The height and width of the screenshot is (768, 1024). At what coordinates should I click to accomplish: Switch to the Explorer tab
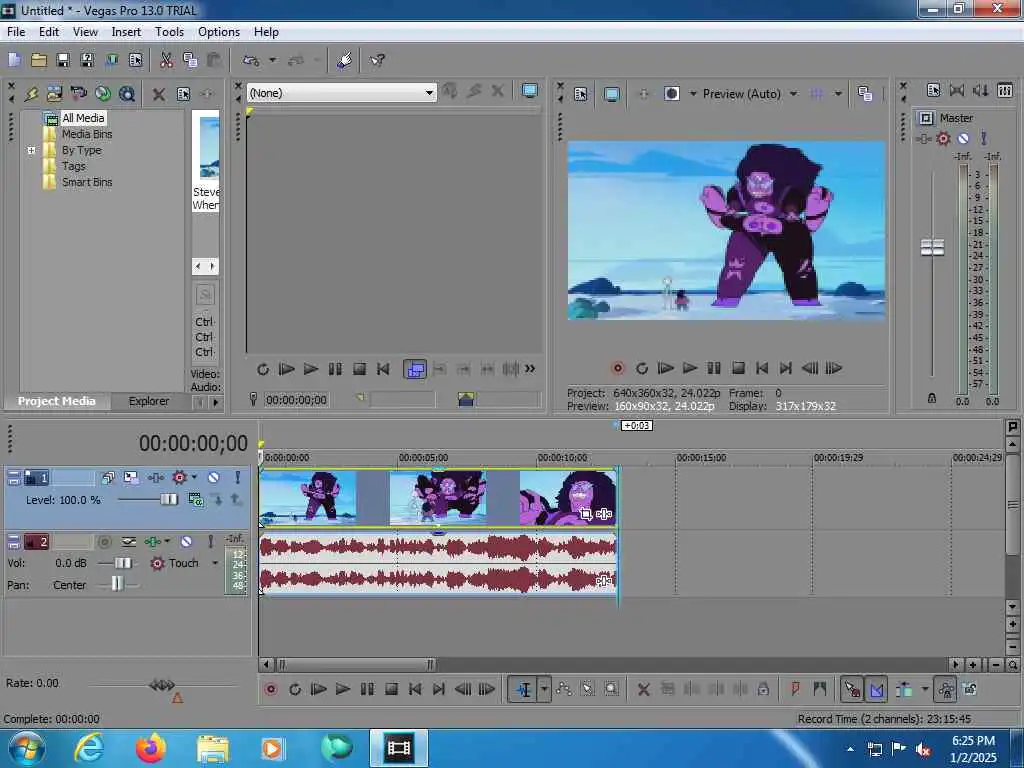click(149, 401)
